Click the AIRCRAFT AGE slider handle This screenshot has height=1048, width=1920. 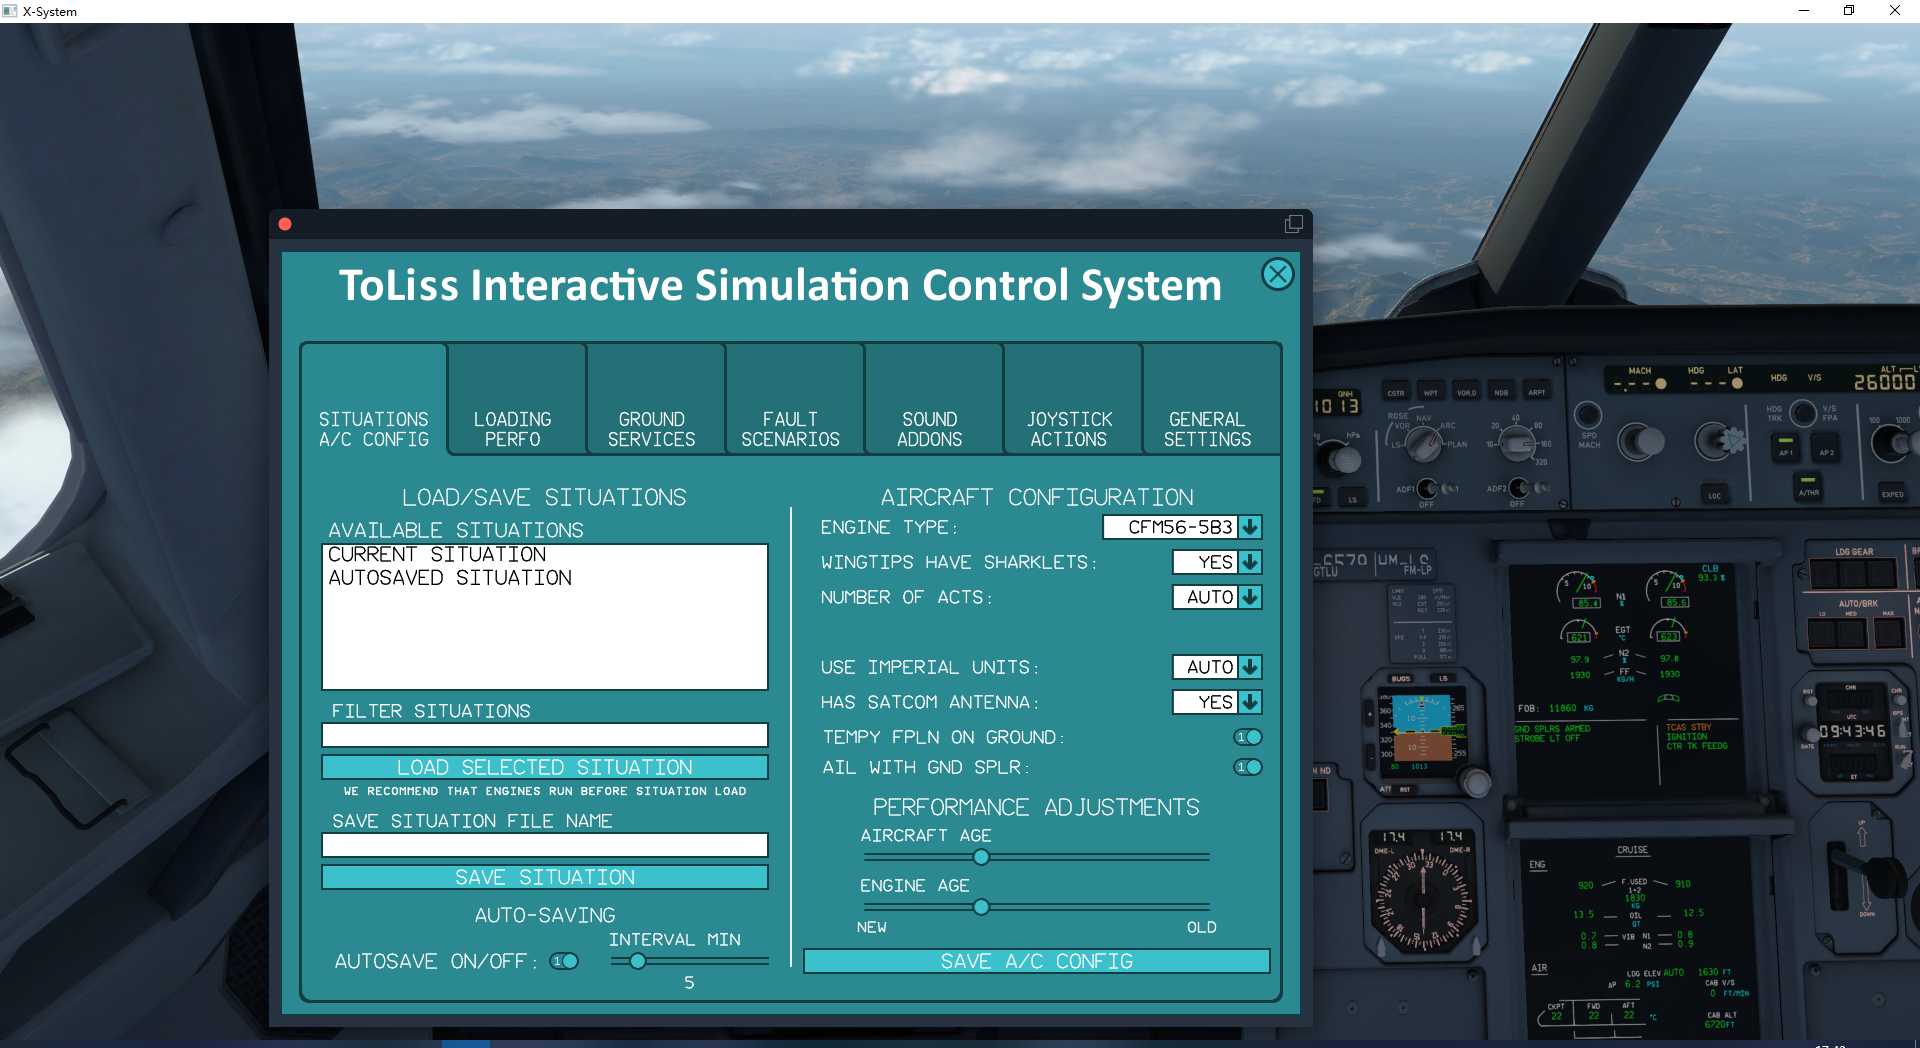pyautogui.click(x=981, y=857)
